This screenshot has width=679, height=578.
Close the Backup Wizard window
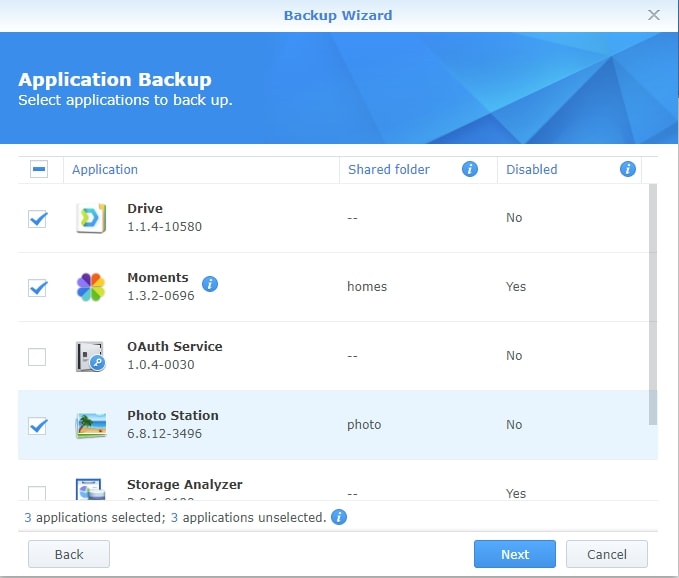pos(654,15)
